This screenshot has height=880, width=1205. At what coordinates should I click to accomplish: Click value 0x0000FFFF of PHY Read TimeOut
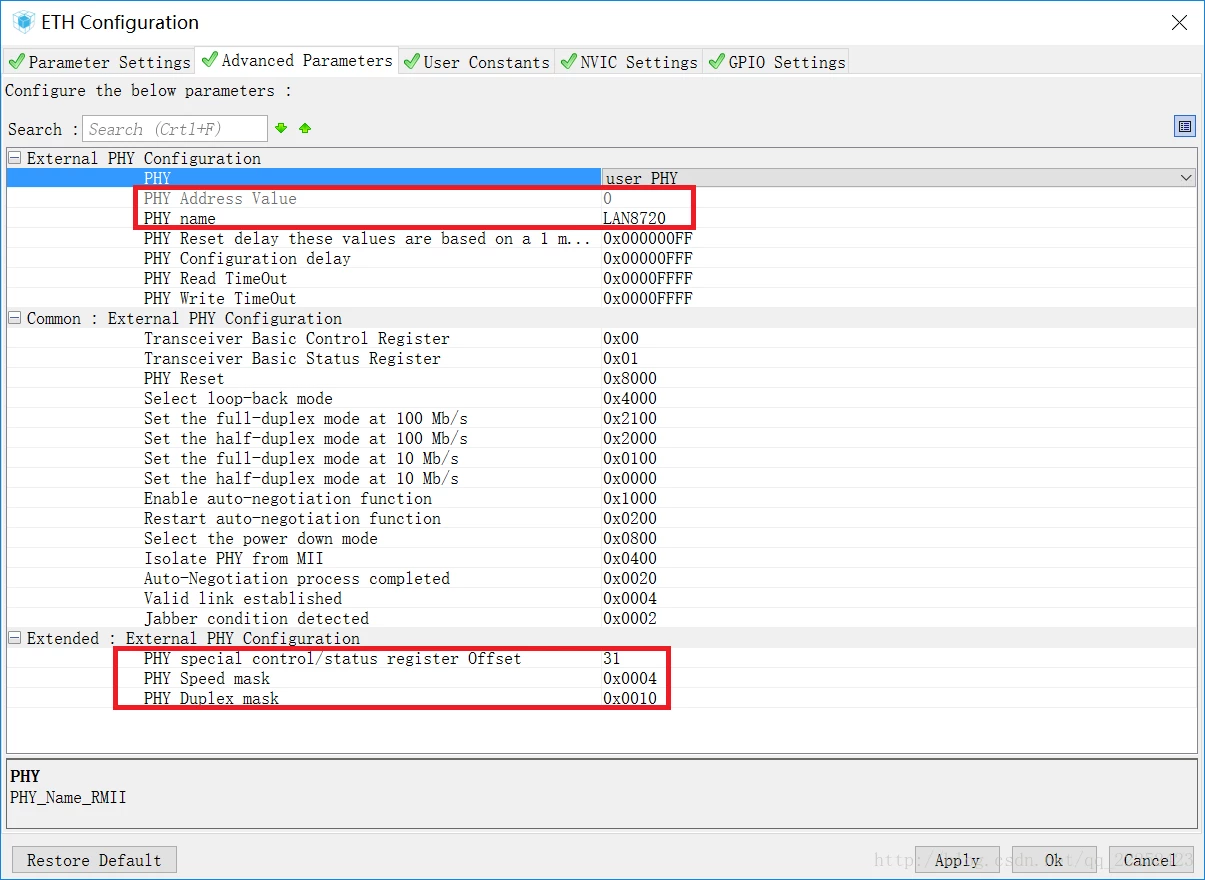coord(648,278)
